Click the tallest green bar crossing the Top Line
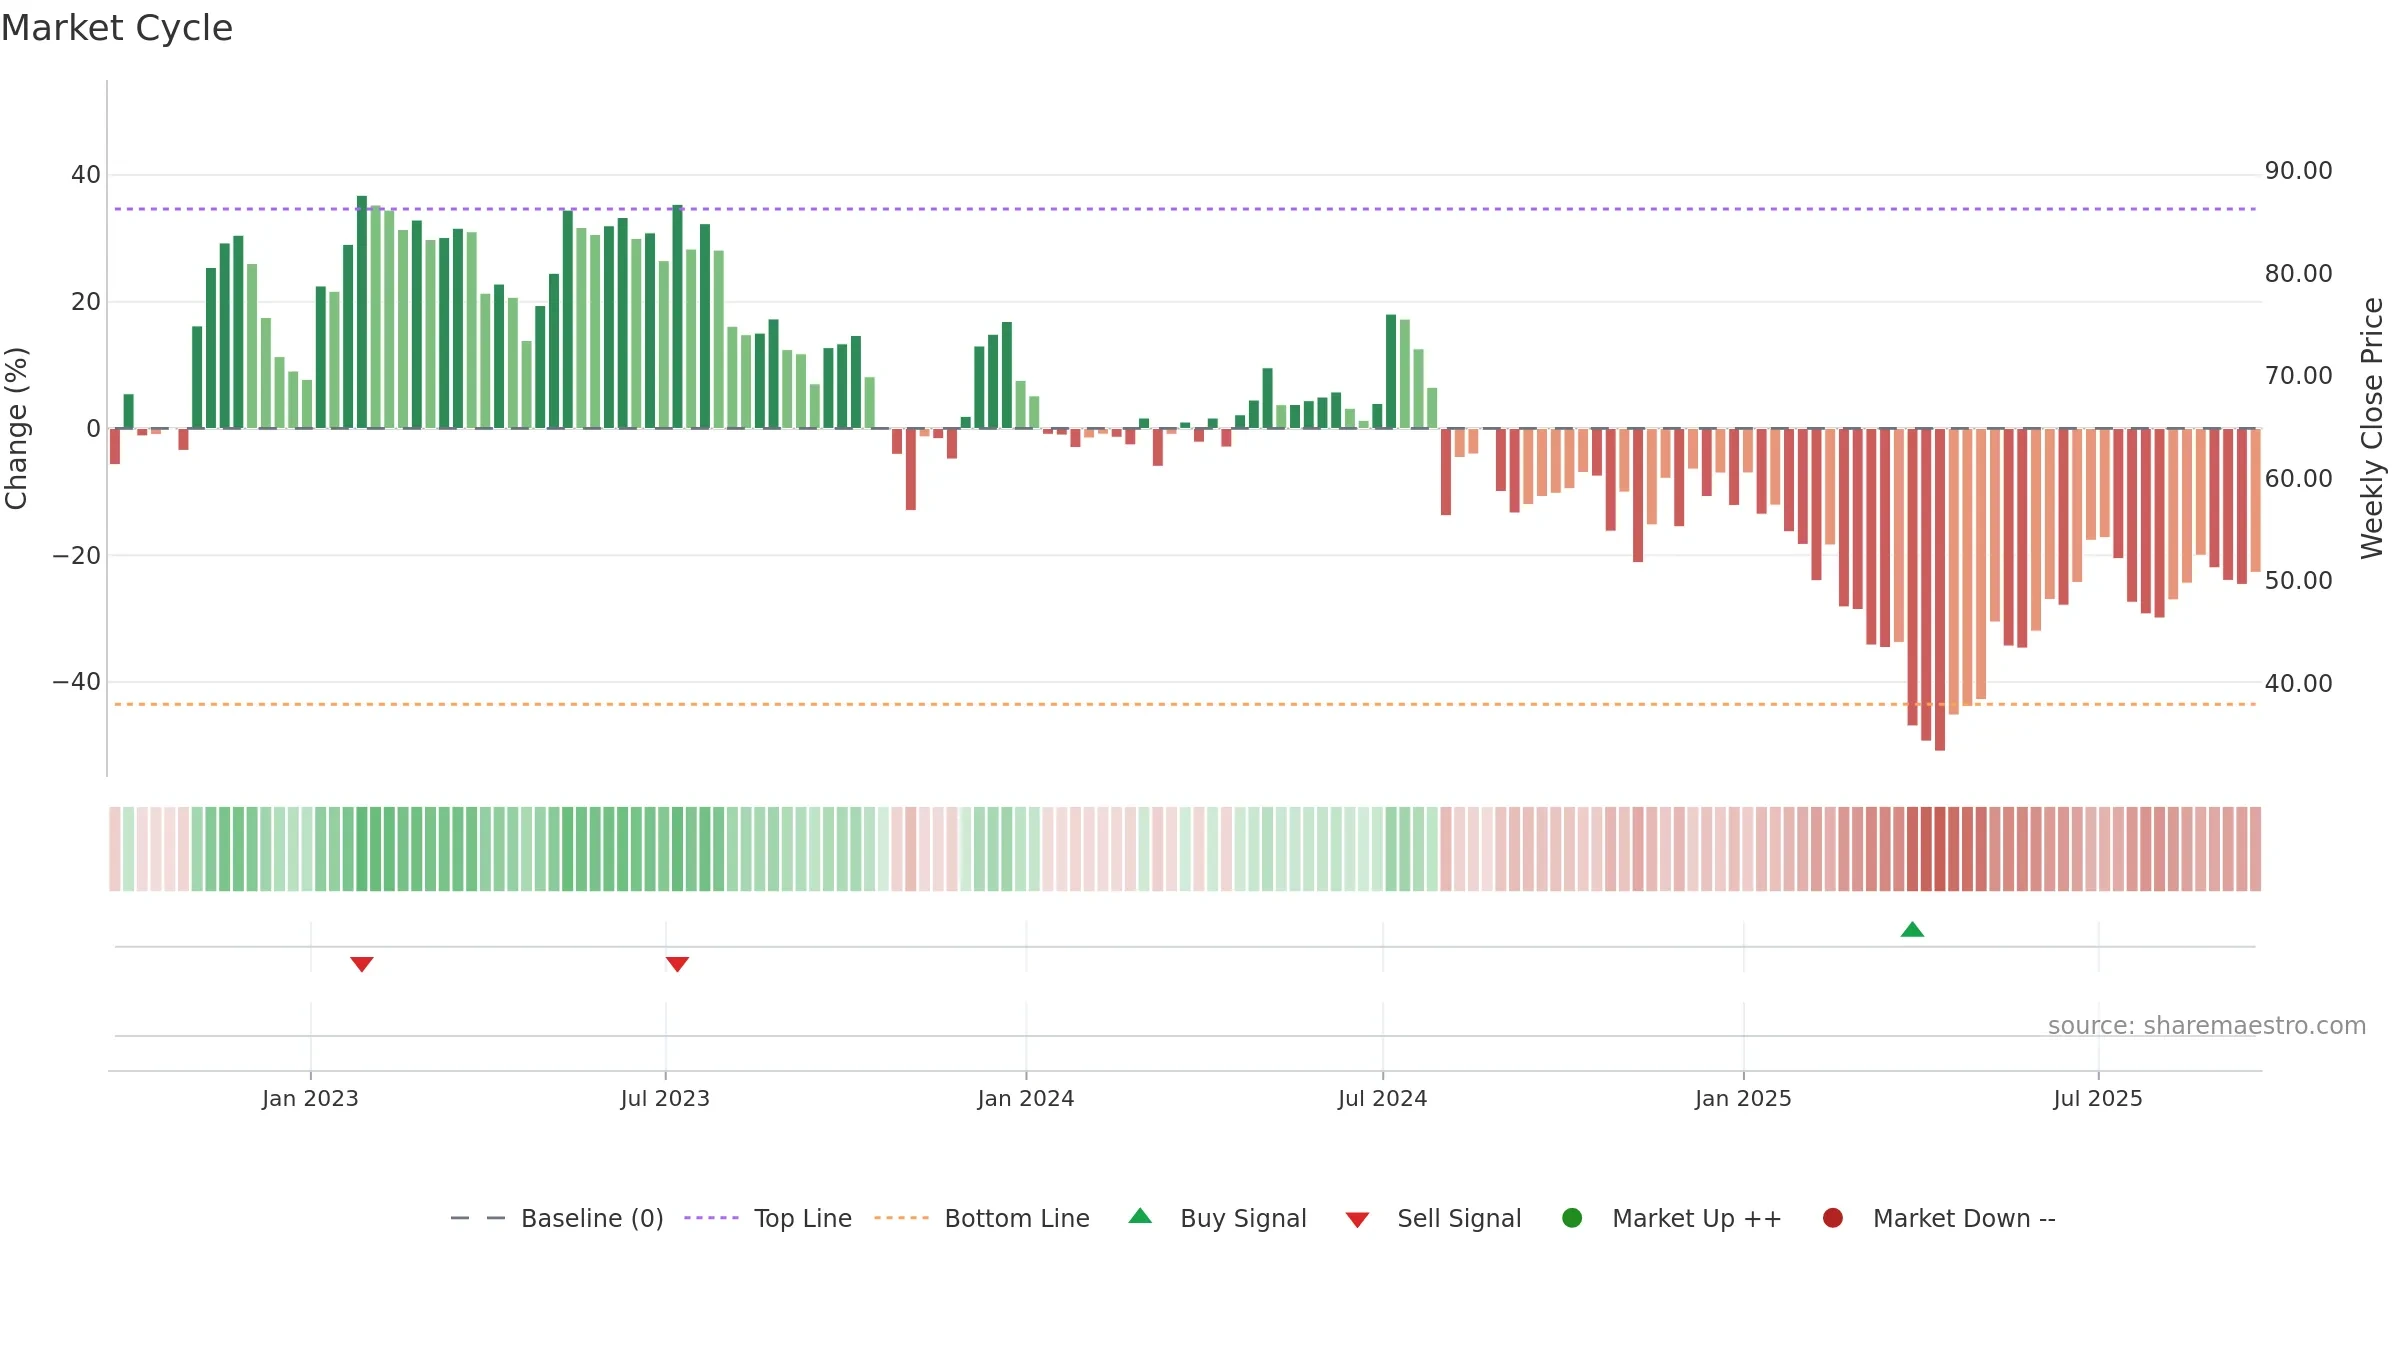Screen dimensions: 2400x1350 362,312
